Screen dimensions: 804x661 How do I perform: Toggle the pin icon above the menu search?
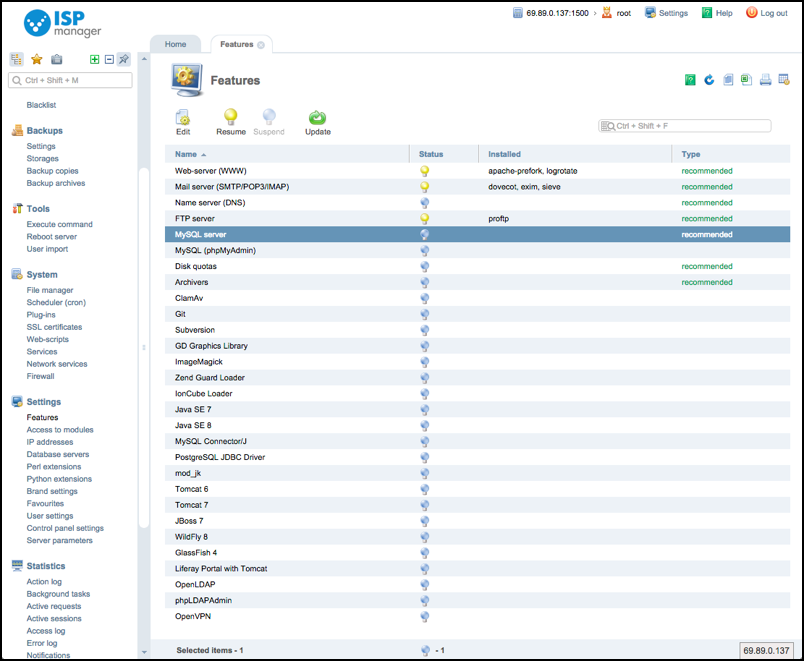coord(123,60)
